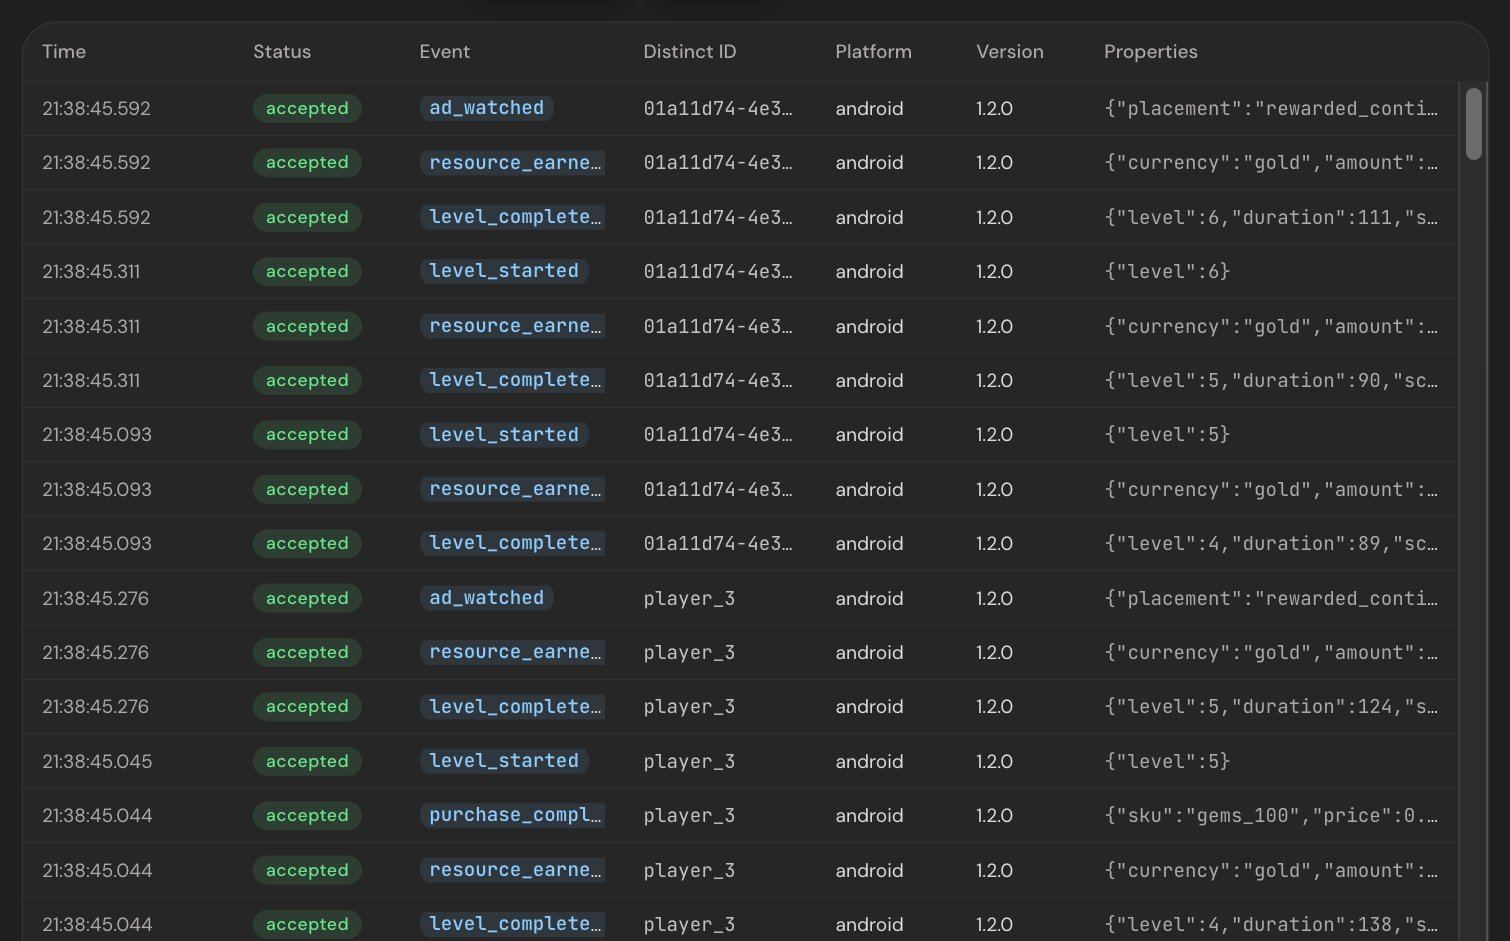Select level_complete… event tag at 21:38:45.592
Image resolution: width=1510 pixels, height=941 pixels.
pyautogui.click(x=512, y=217)
